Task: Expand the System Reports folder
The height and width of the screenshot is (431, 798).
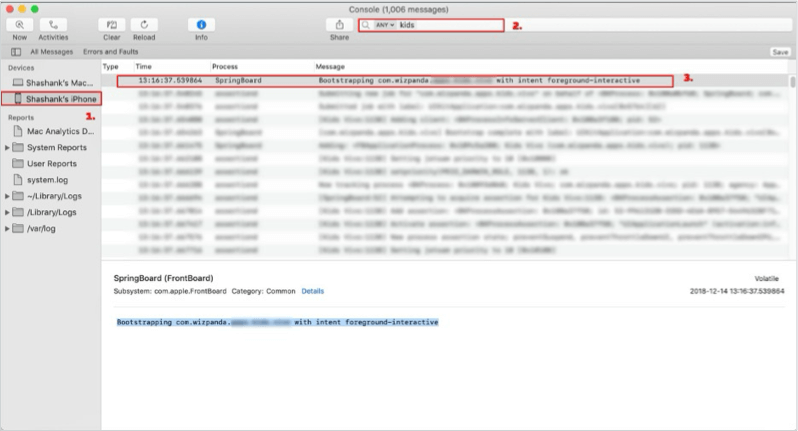Action: [7, 148]
